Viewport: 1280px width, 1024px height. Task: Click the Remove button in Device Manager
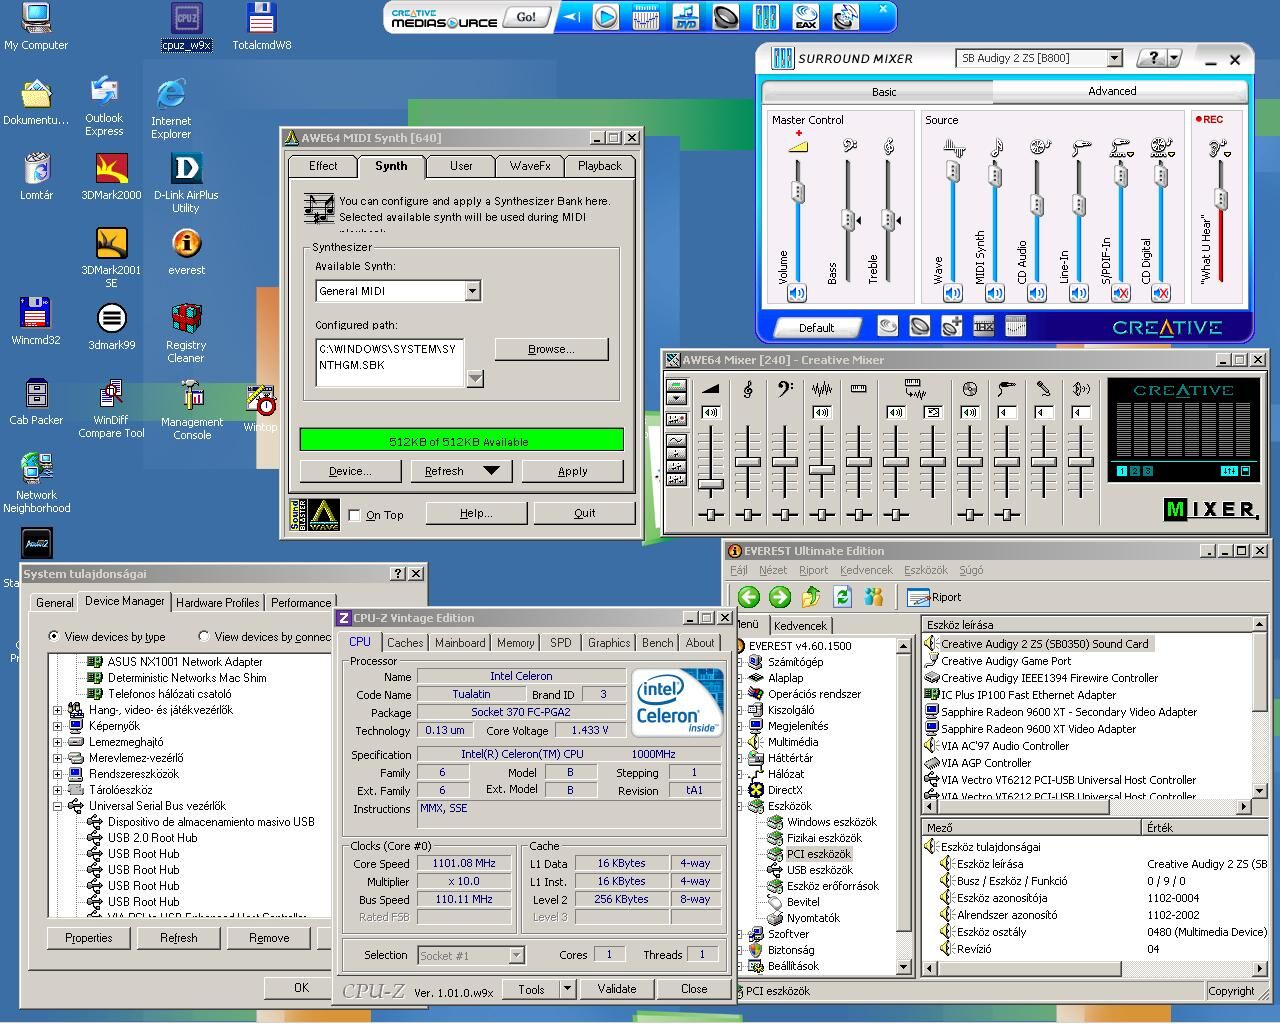pos(269,938)
